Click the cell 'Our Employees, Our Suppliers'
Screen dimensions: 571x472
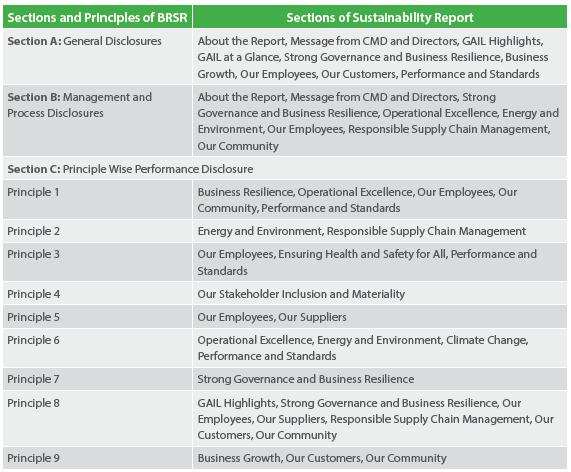[380, 316]
